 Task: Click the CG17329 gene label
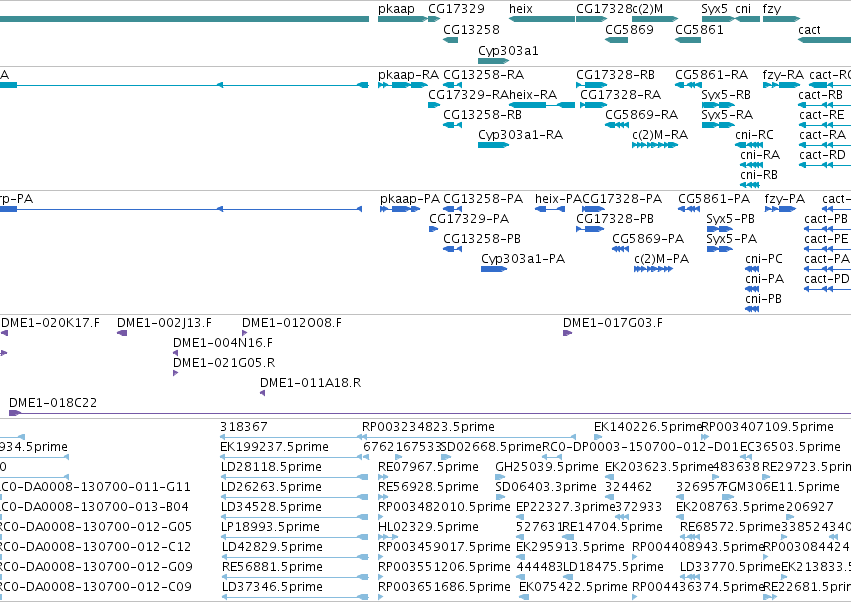pos(456,9)
